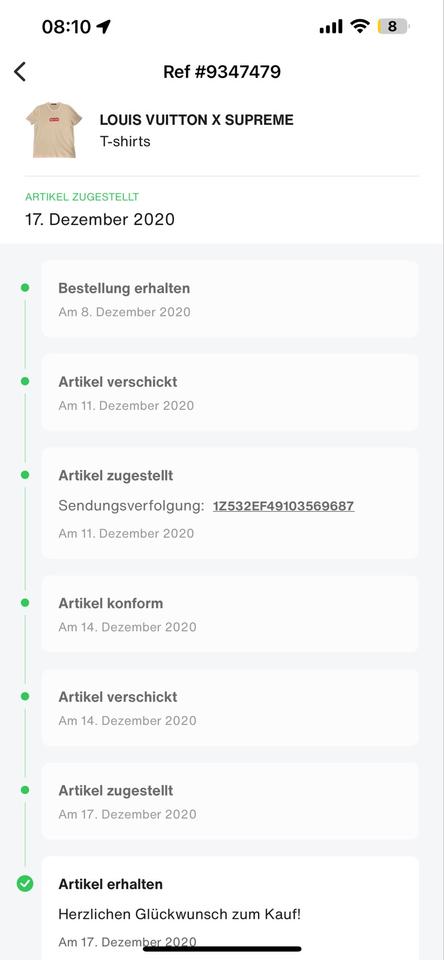Tap the location arrow beside the clock
The width and height of the screenshot is (444, 960).
(x=103, y=26)
